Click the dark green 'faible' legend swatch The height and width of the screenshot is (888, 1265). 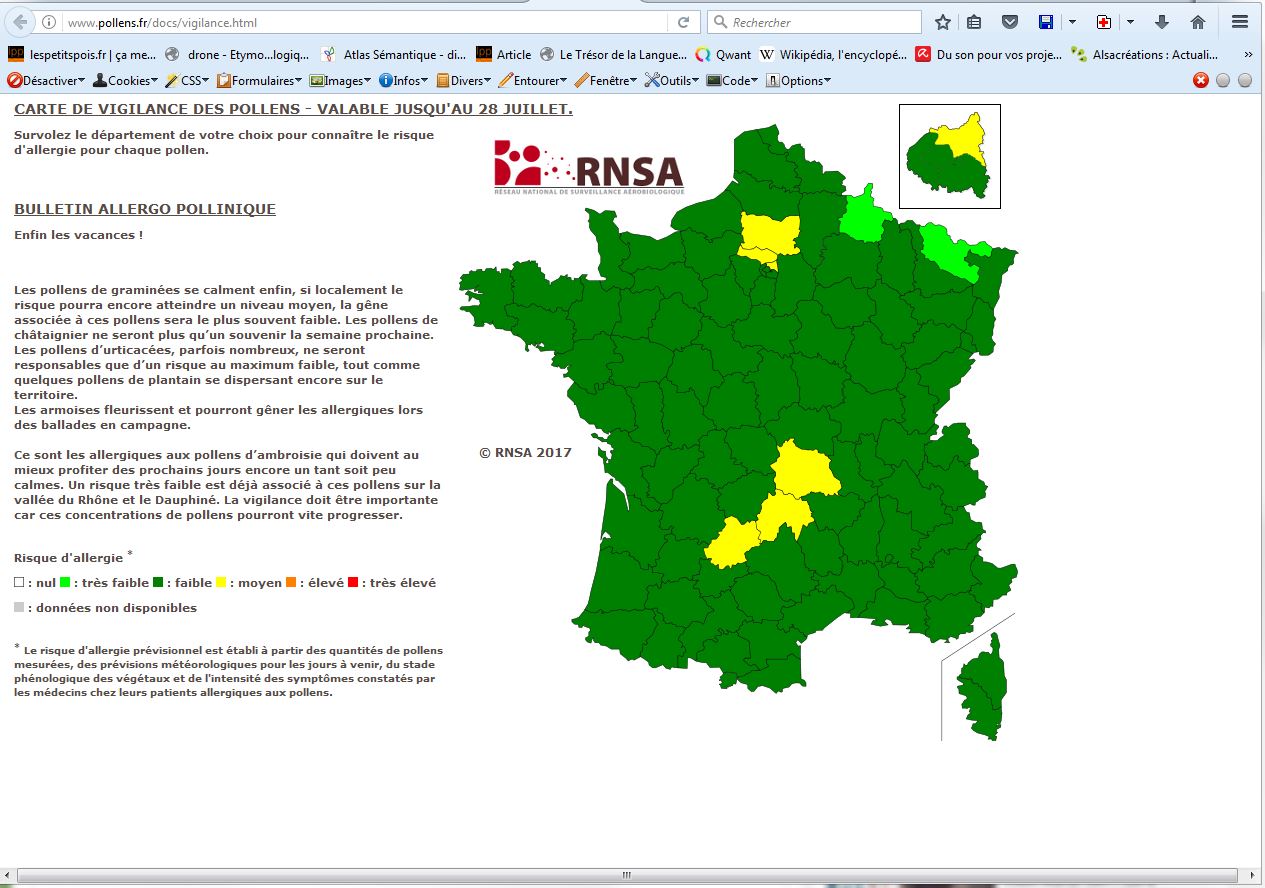[157, 582]
